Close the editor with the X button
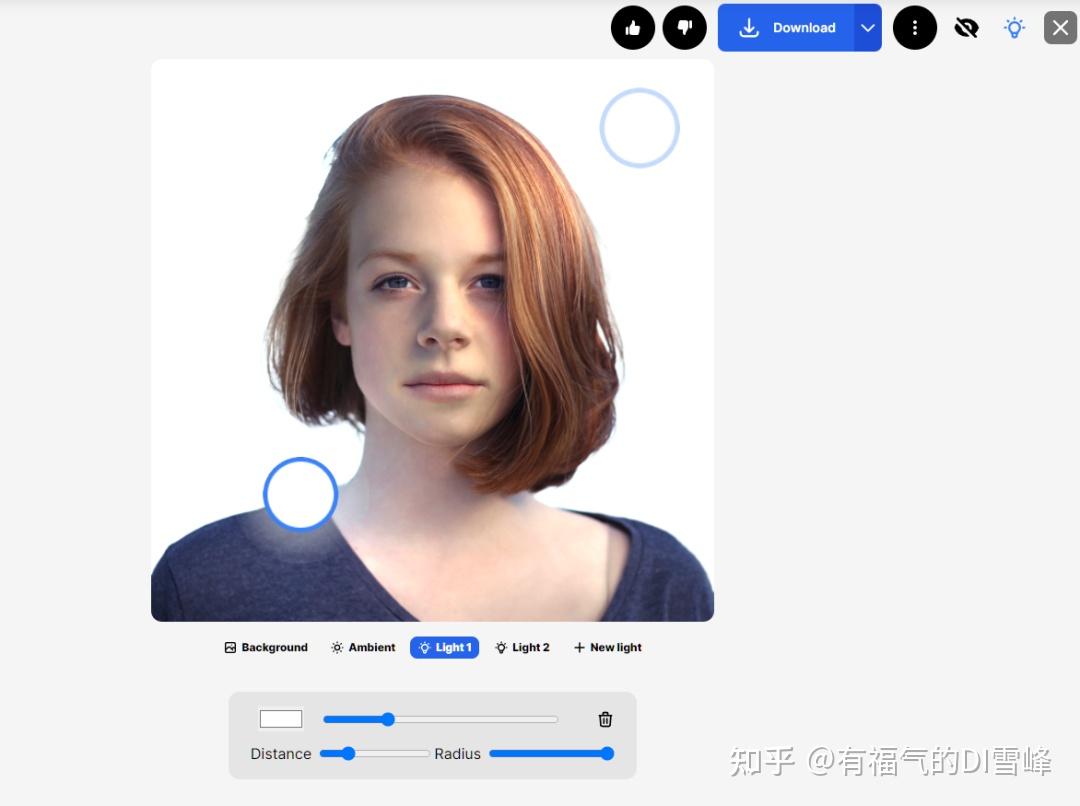The width and height of the screenshot is (1080, 806). tap(1060, 28)
